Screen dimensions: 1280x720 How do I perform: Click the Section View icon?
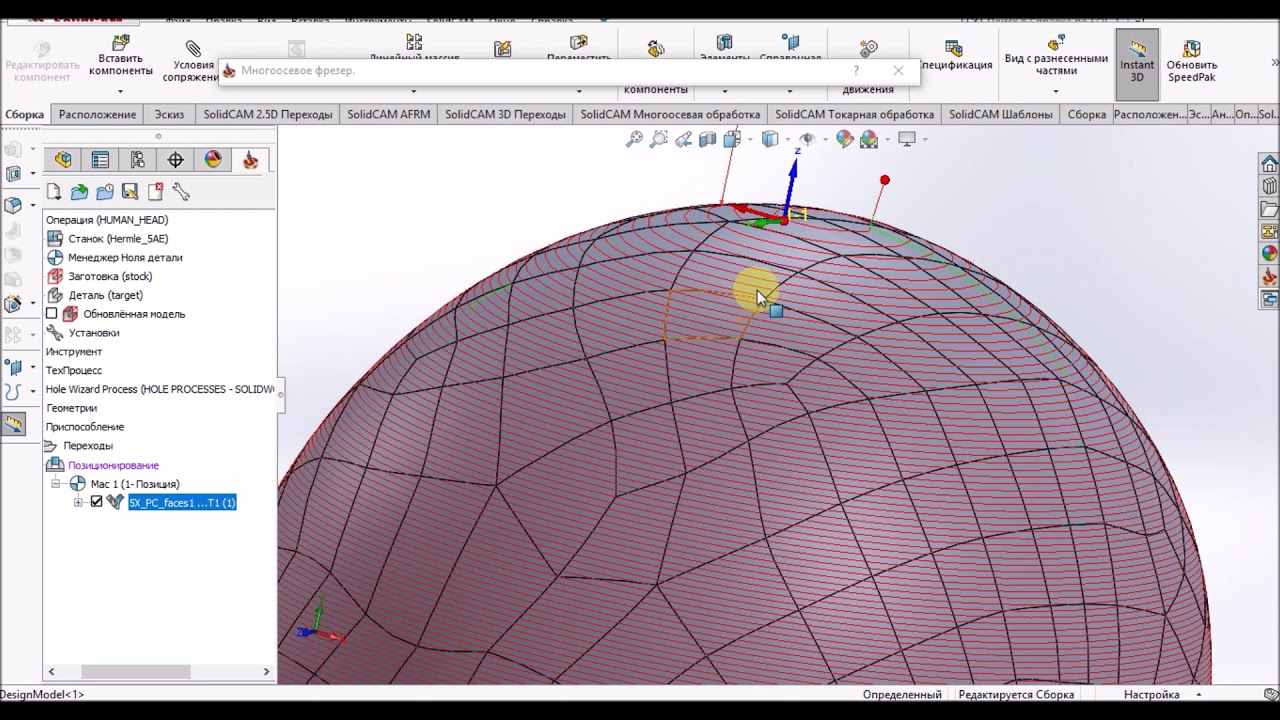708,140
